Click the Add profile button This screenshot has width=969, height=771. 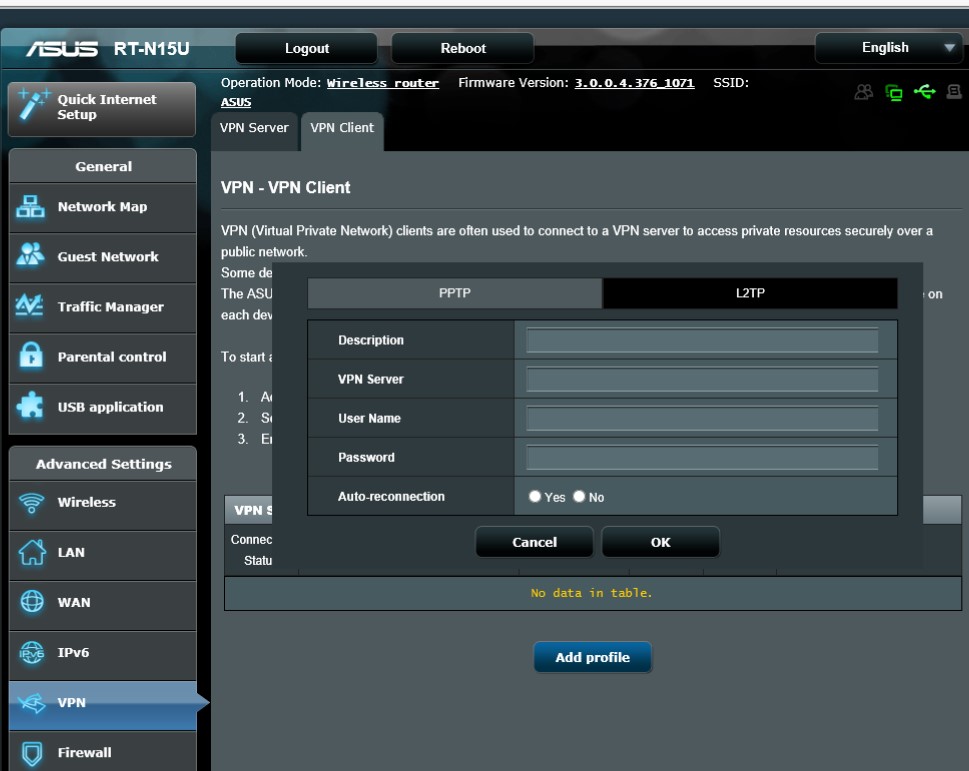click(x=592, y=657)
